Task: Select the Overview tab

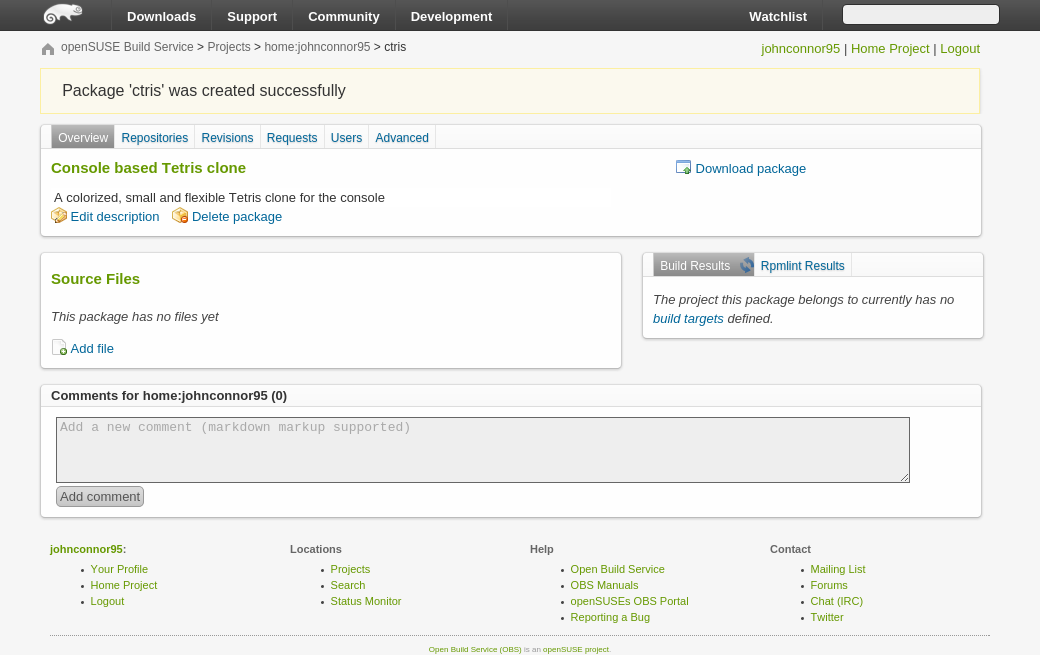Action: pos(83,137)
